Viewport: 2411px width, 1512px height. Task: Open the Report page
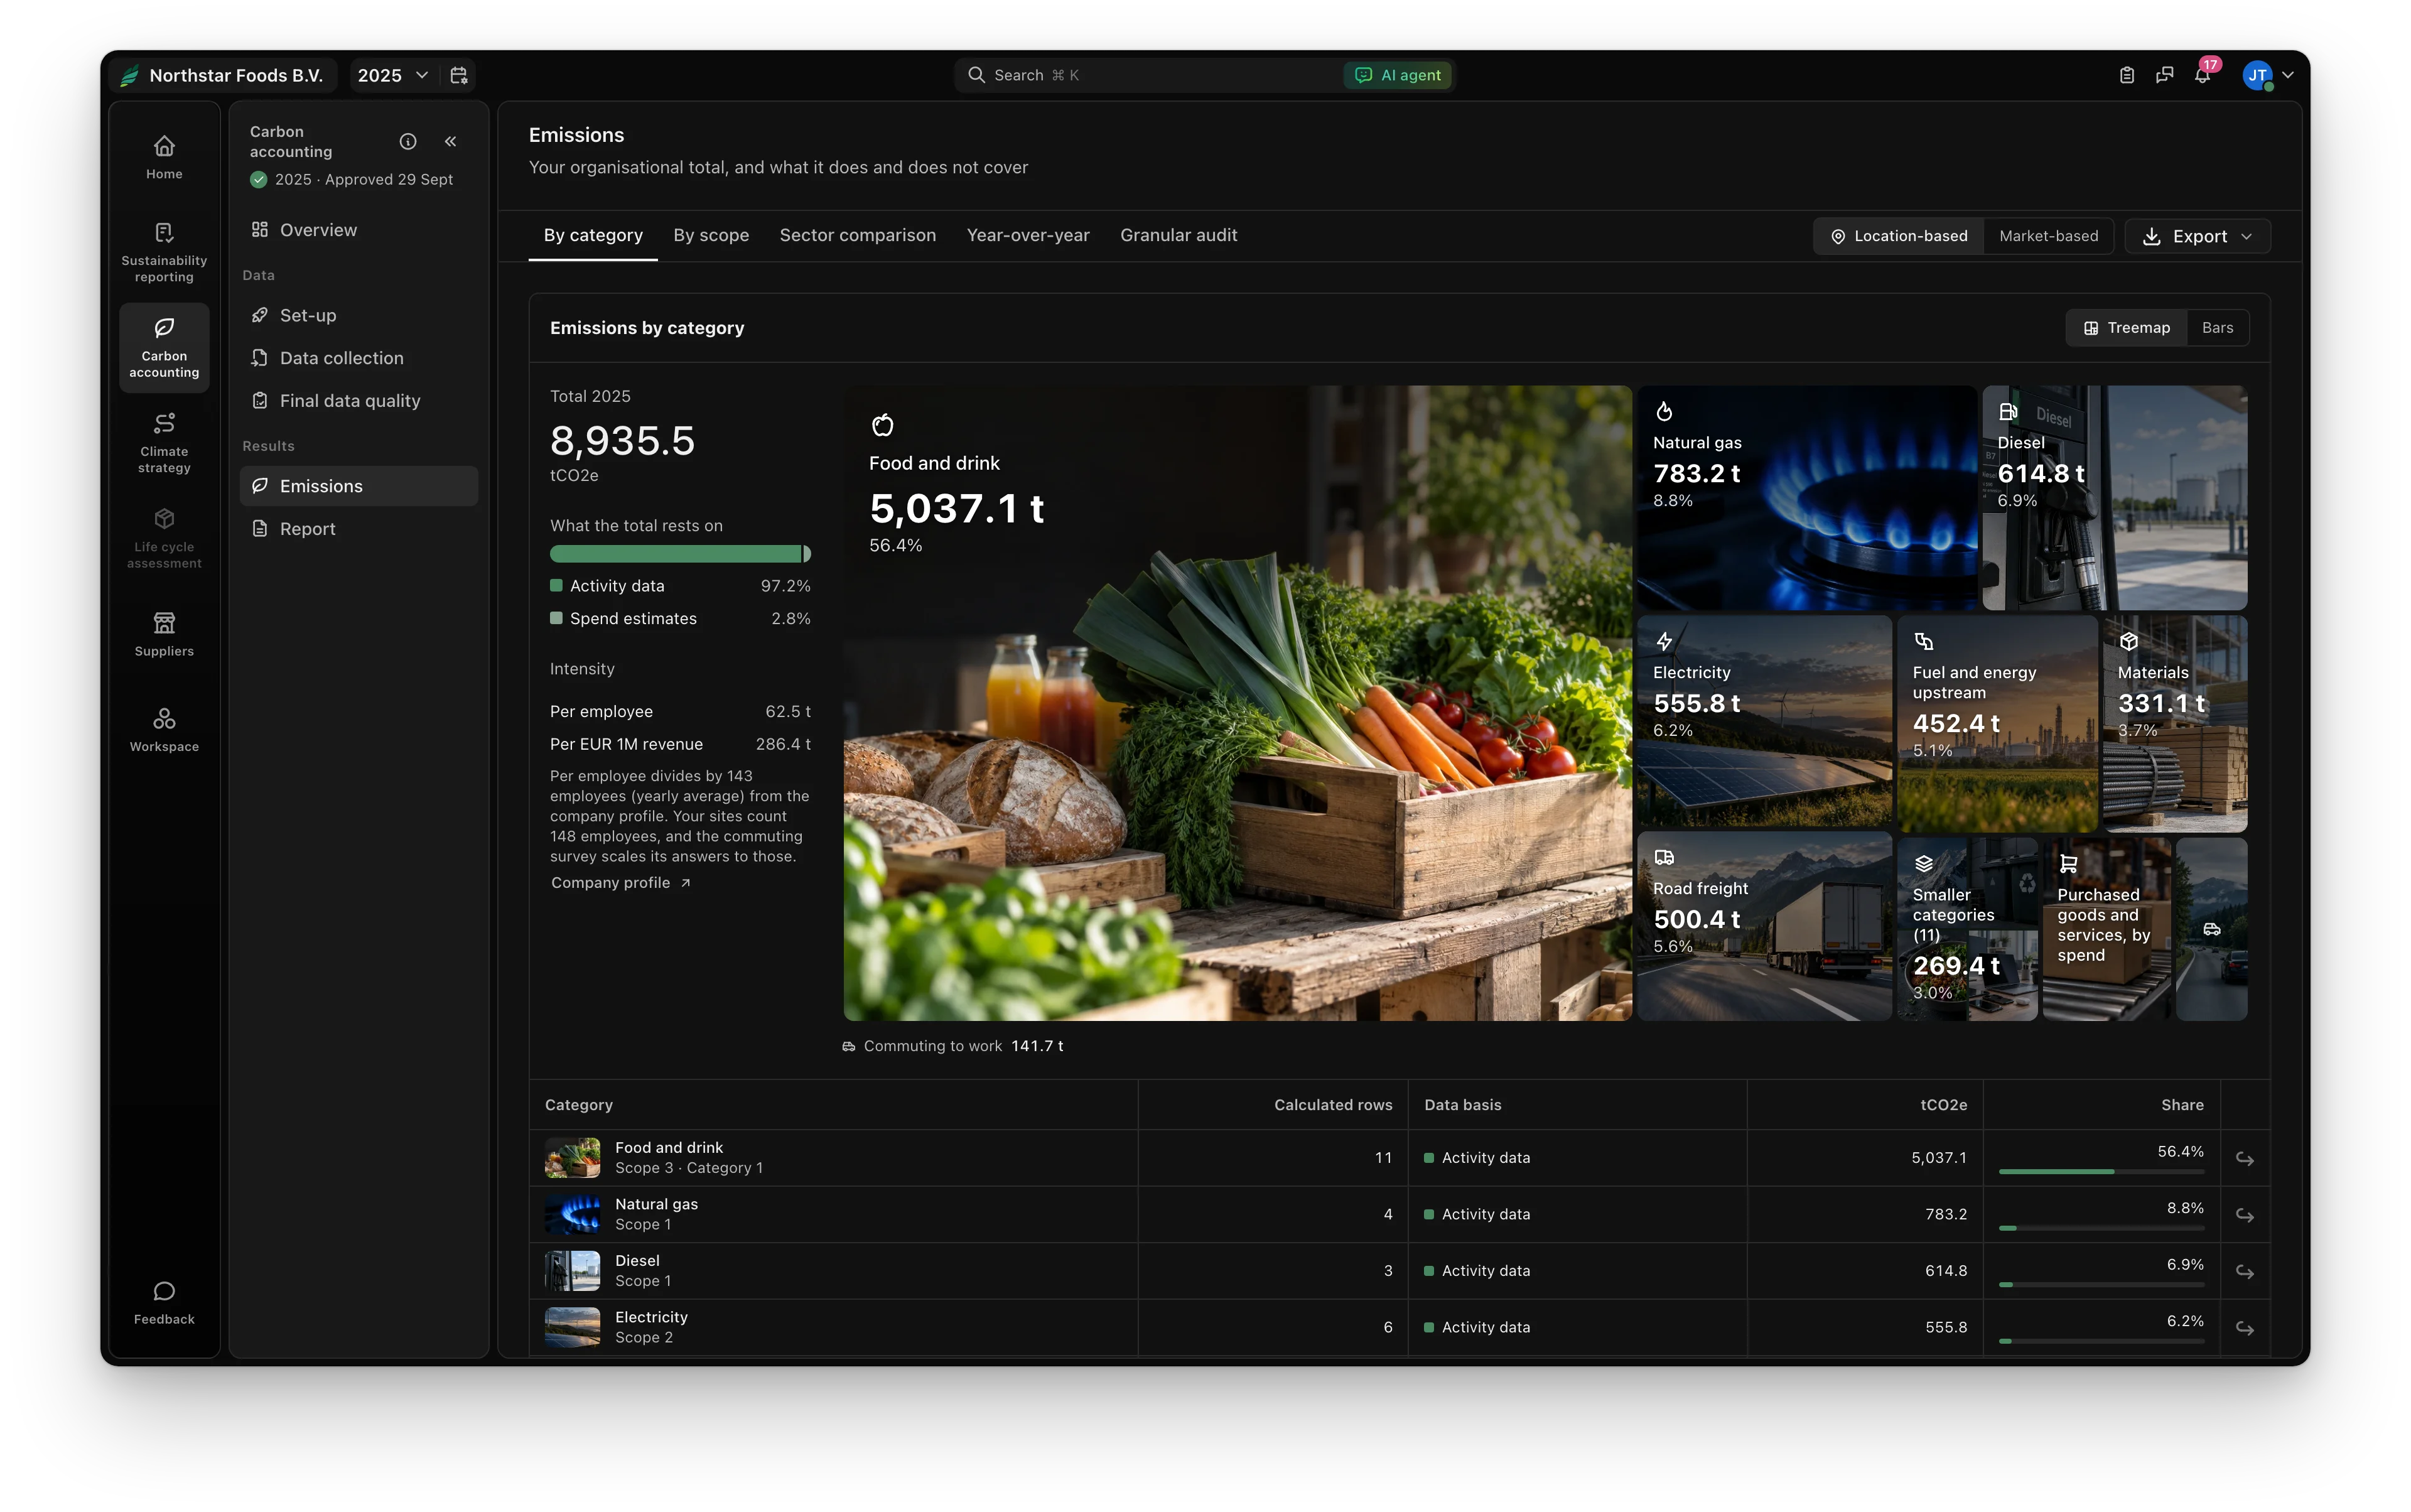(358, 529)
